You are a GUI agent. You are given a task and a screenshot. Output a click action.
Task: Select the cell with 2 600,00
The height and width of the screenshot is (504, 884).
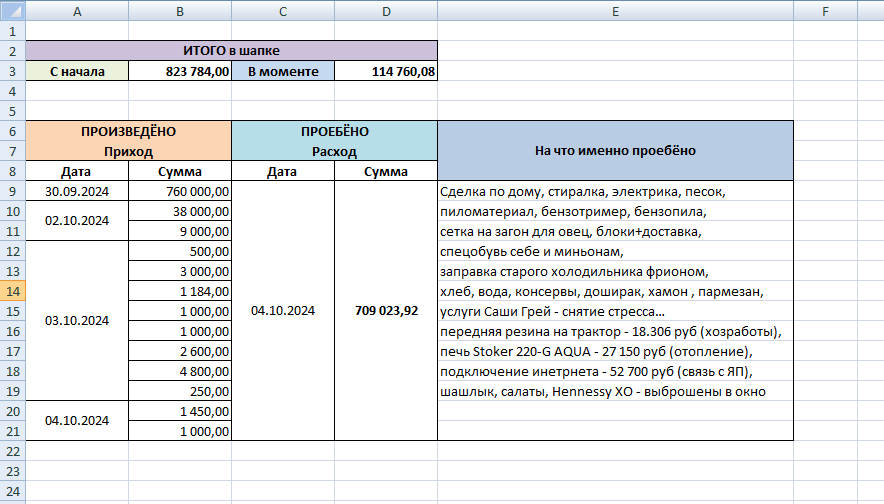(x=180, y=351)
